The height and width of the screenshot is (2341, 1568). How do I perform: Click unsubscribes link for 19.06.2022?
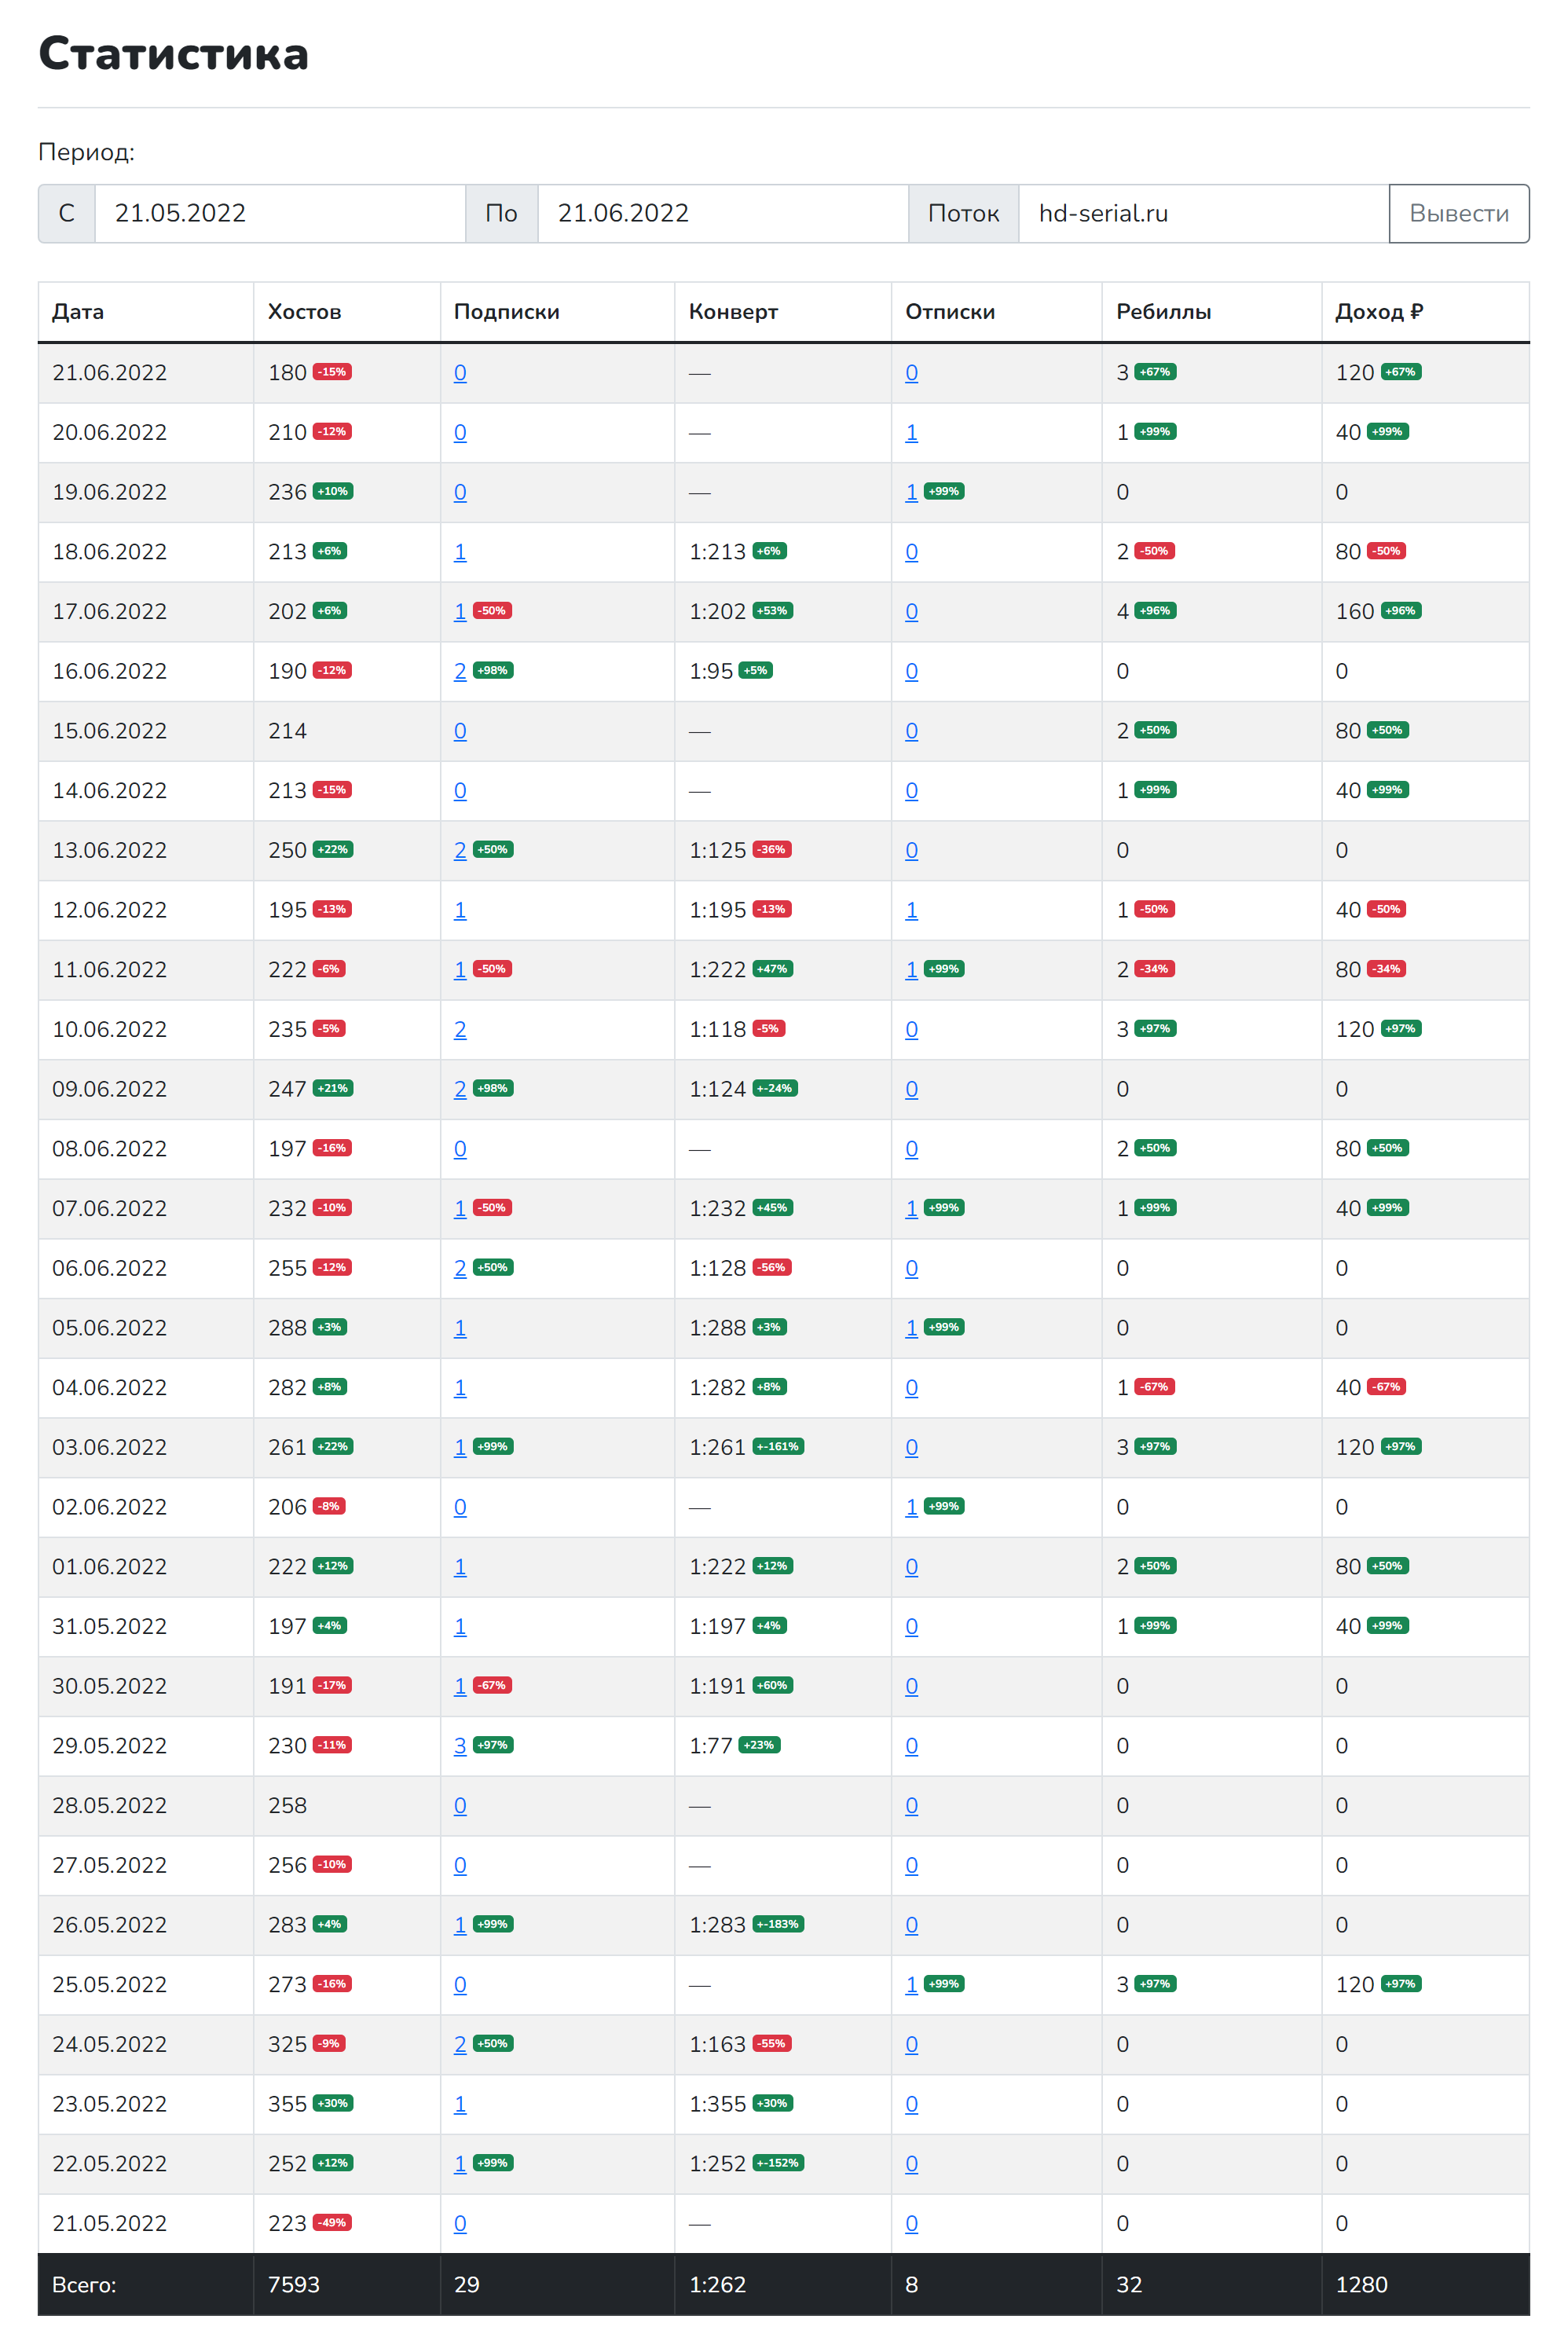(911, 492)
